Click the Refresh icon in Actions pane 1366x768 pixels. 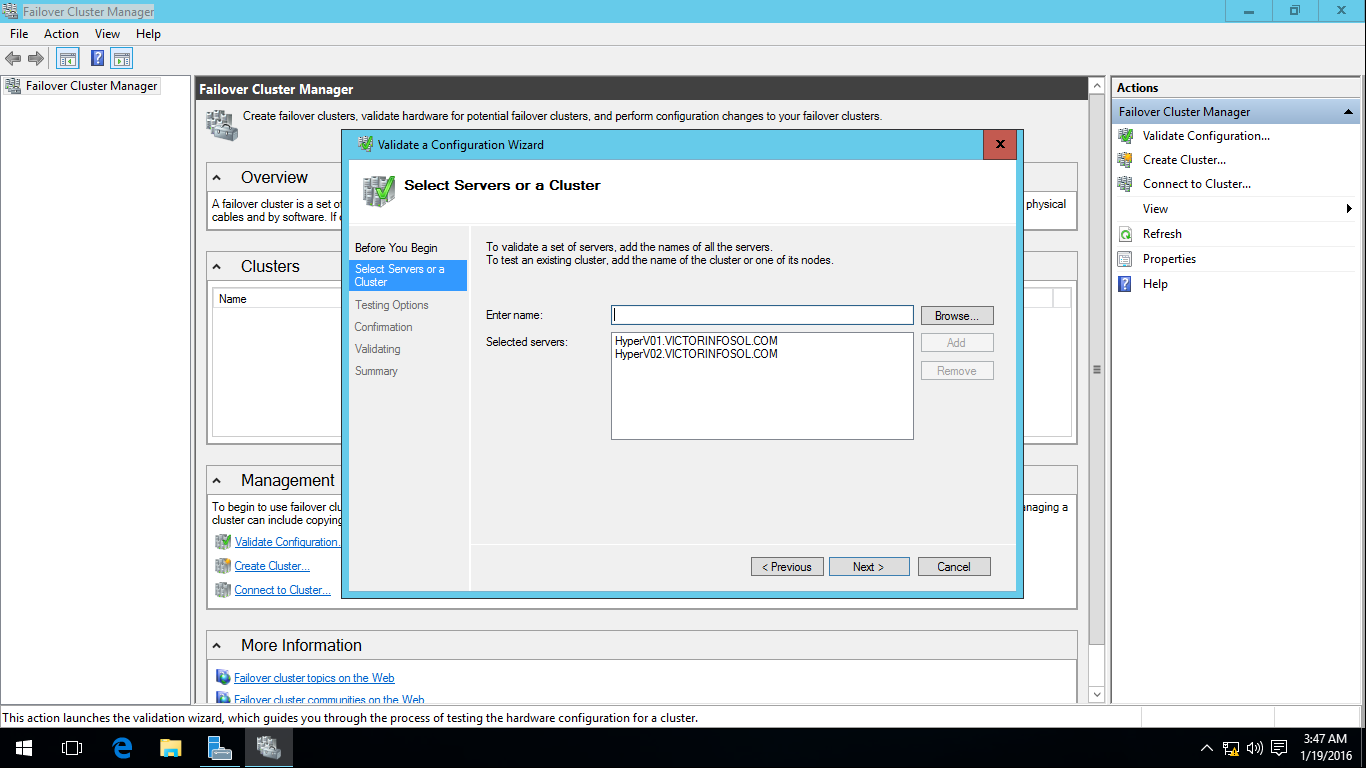point(1125,234)
